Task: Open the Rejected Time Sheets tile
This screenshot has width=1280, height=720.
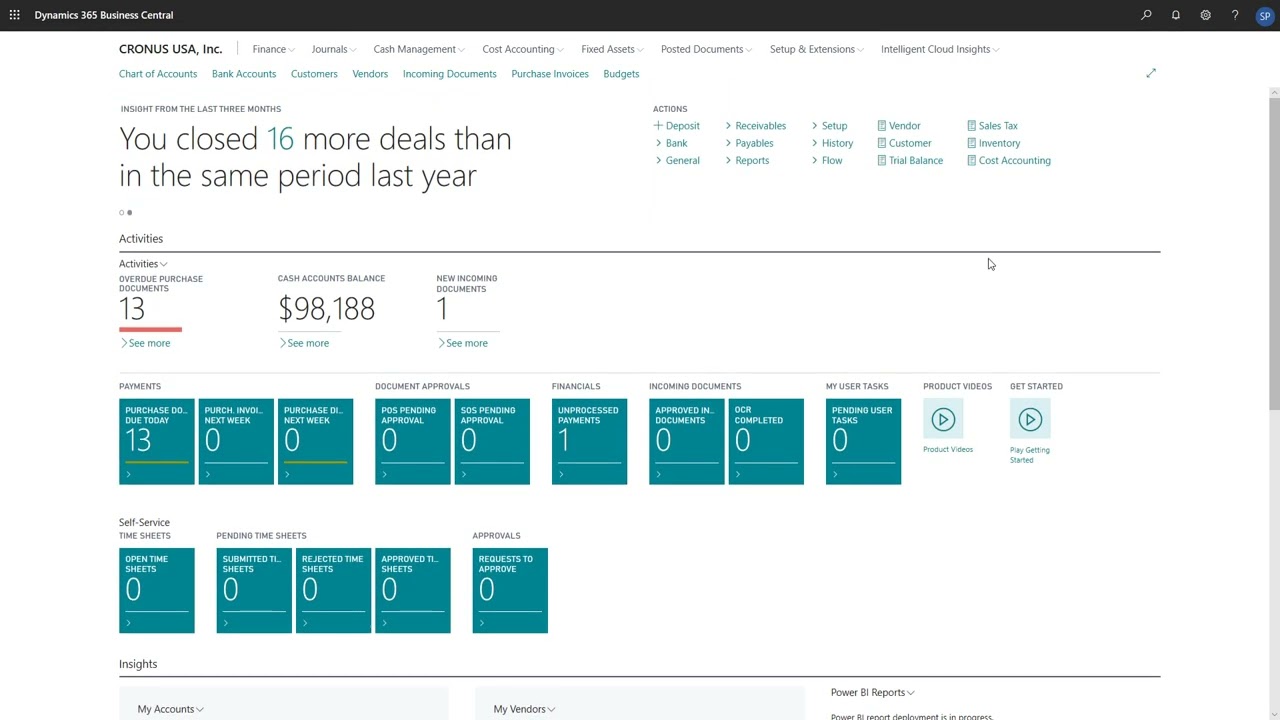Action: pos(333,590)
